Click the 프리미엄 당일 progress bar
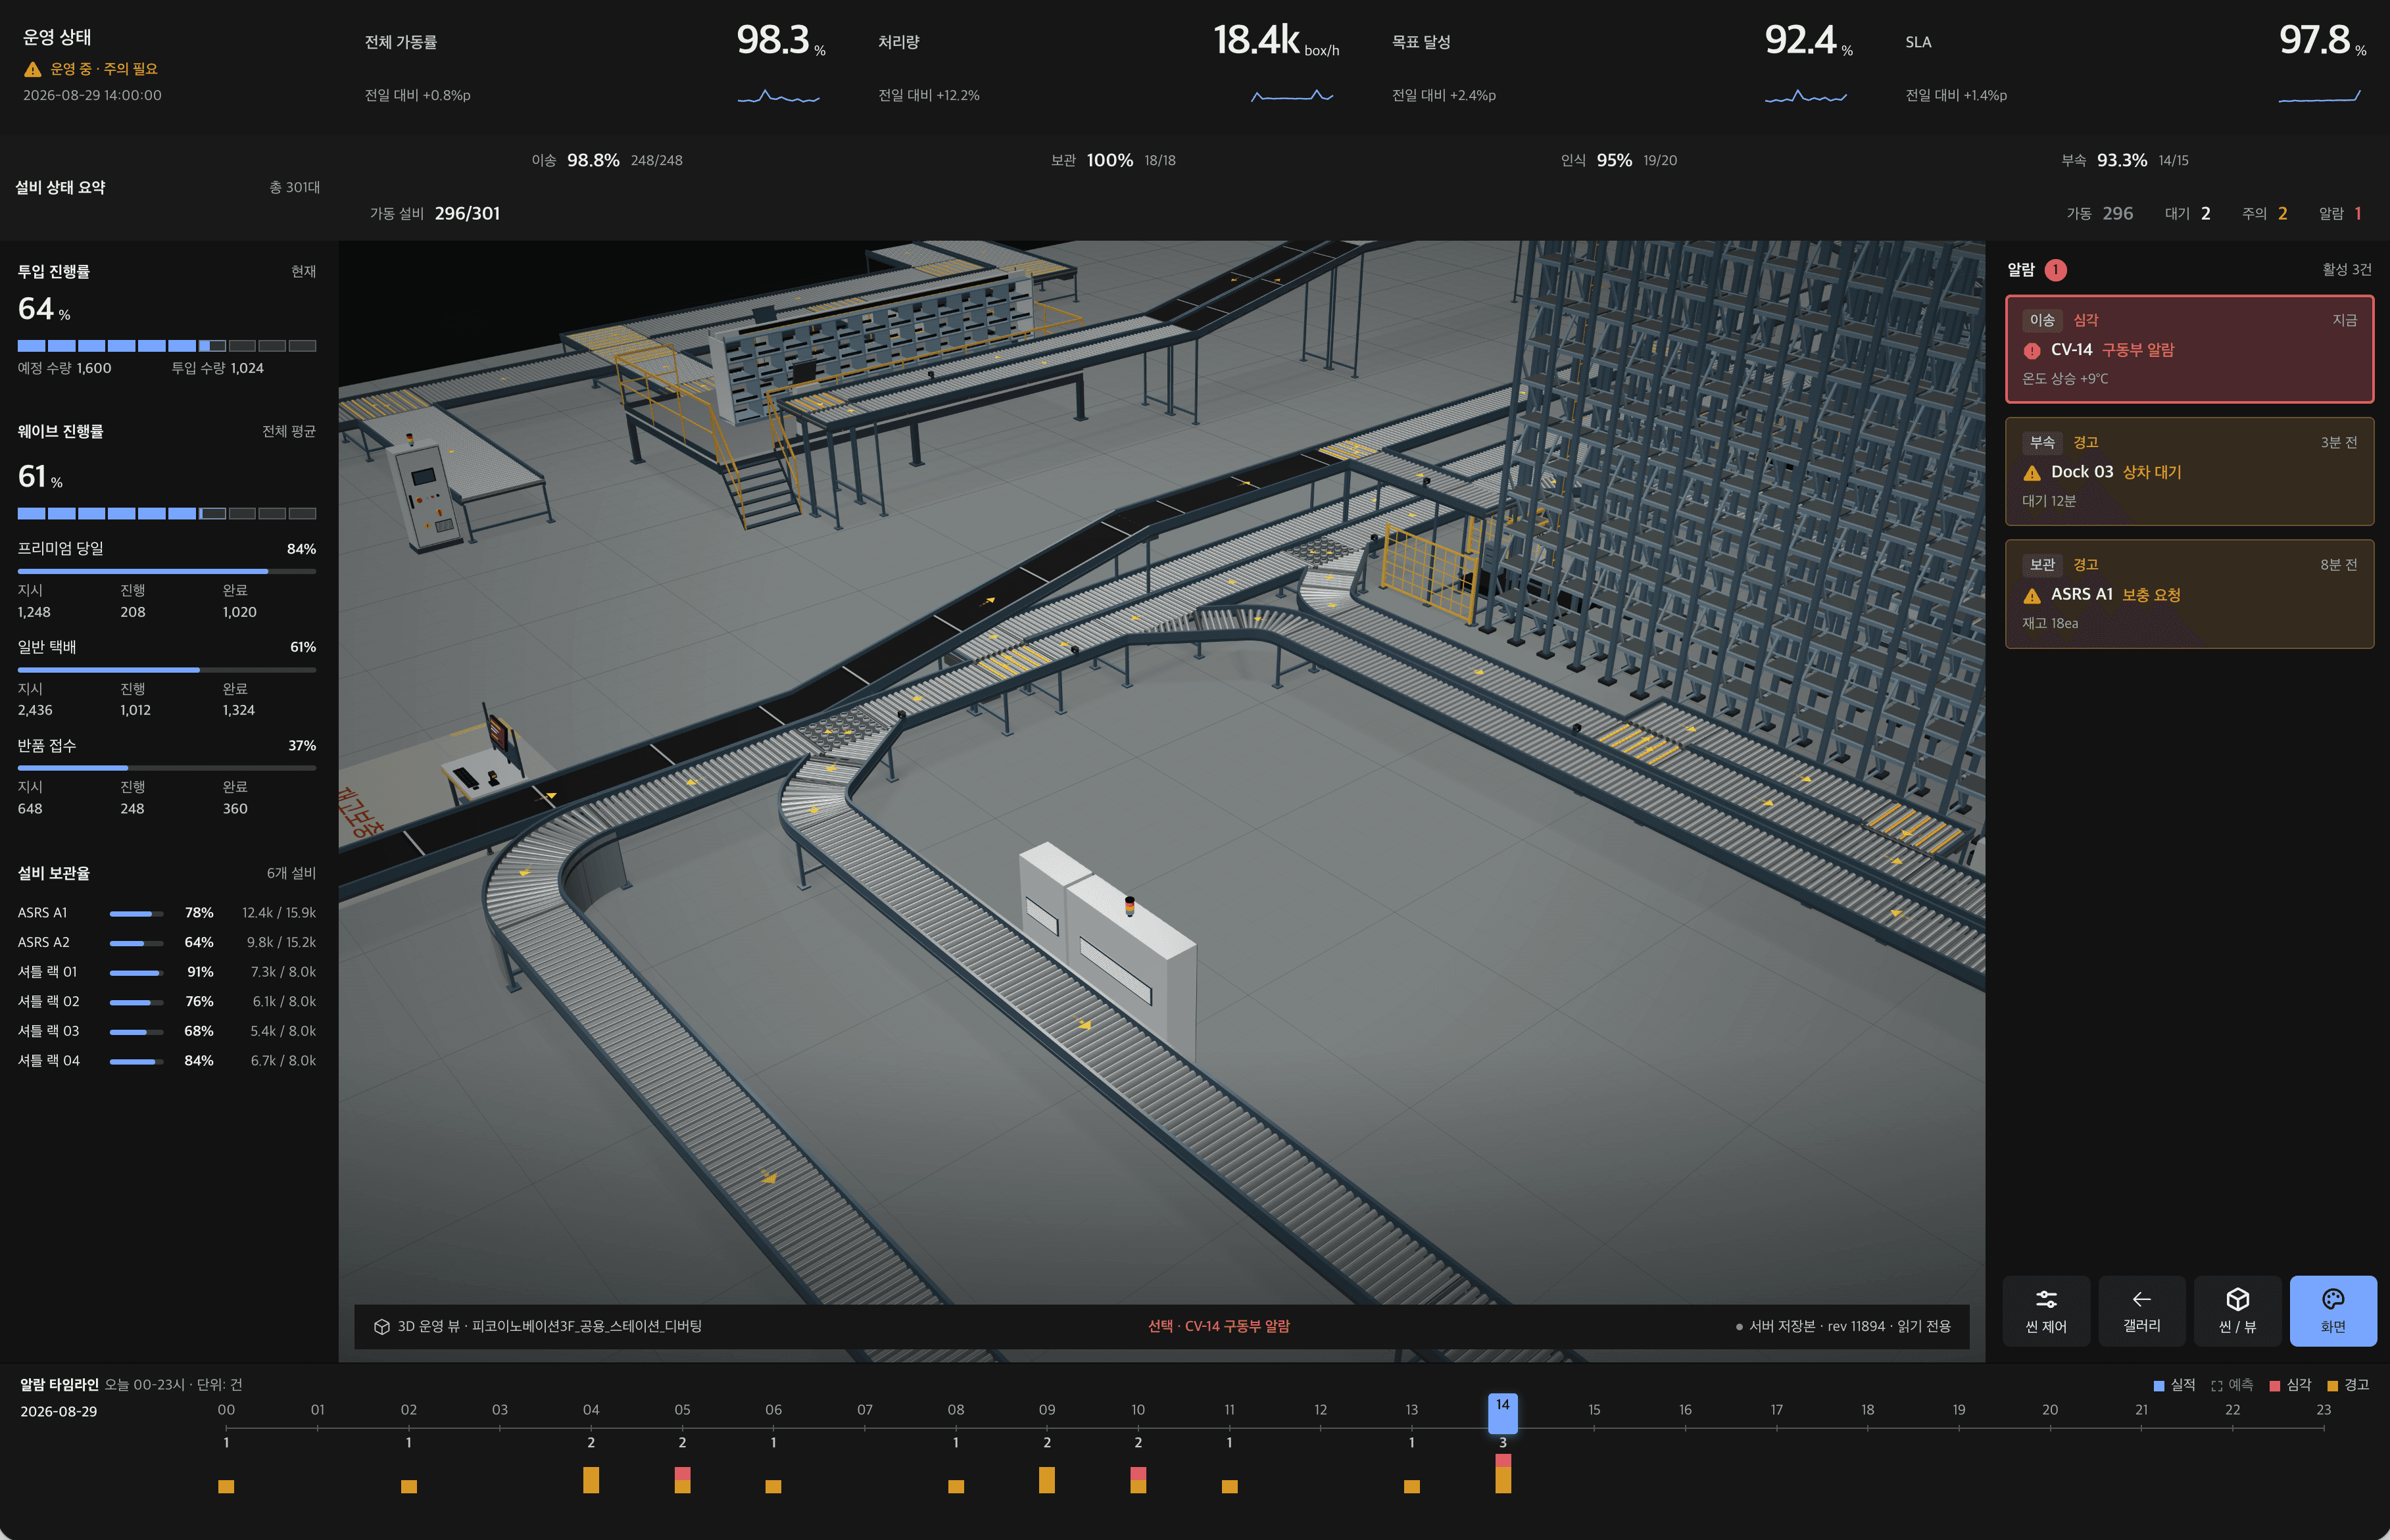This screenshot has height=1540, width=2390. coord(167,572)
